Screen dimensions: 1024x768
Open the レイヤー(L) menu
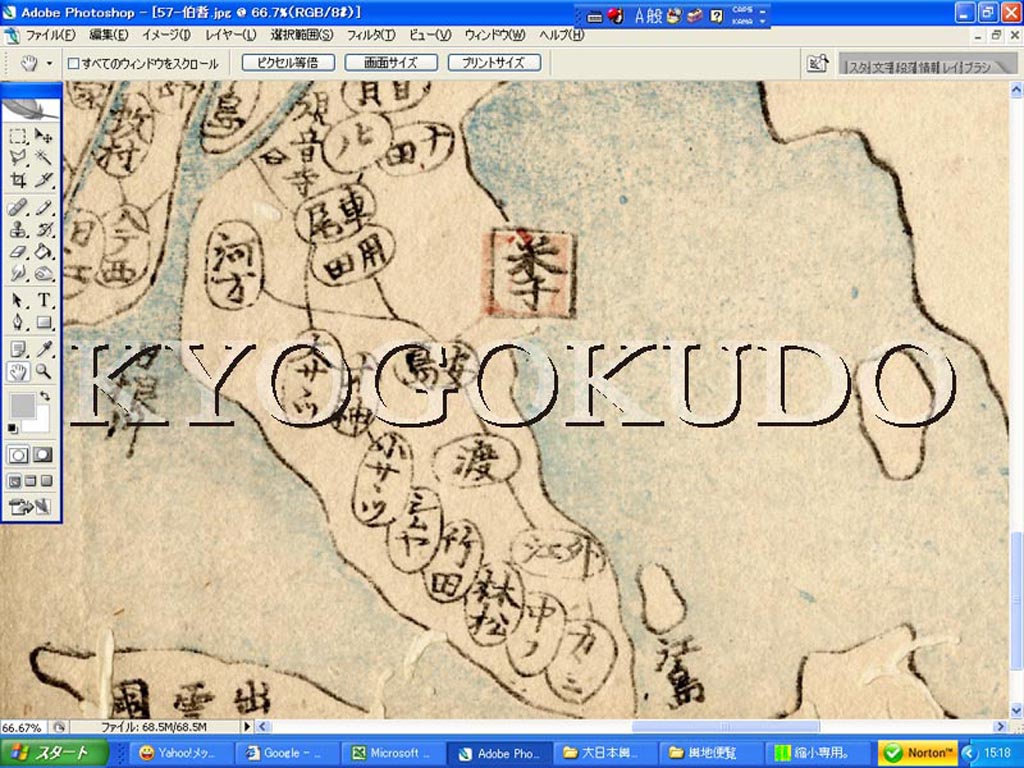pyautogui.click(x=231, y=35)
